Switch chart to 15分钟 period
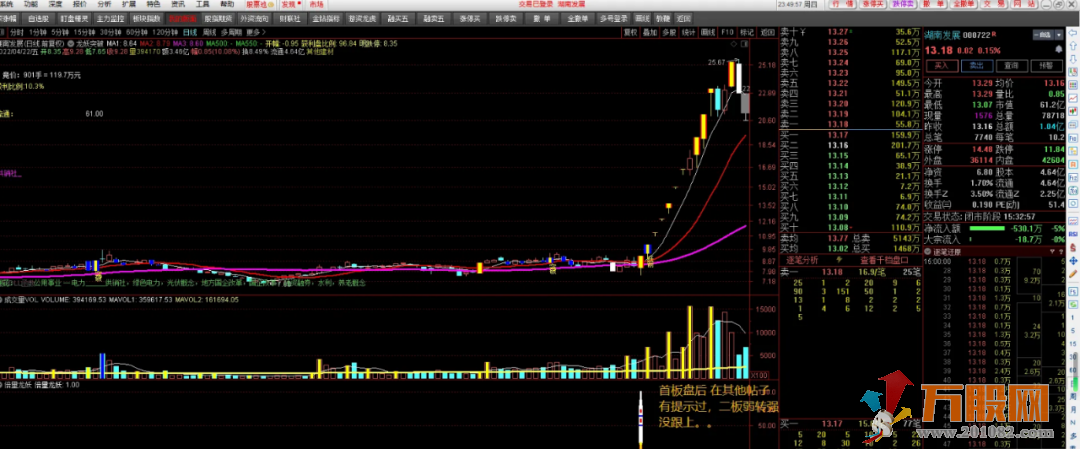This screenshot has height=449, width=1080. [83, 32]
